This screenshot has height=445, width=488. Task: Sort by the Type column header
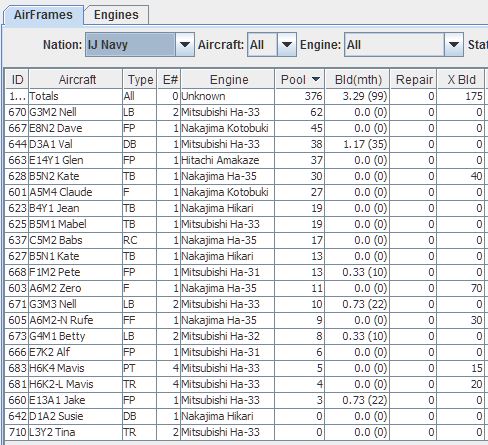(140, 80)
